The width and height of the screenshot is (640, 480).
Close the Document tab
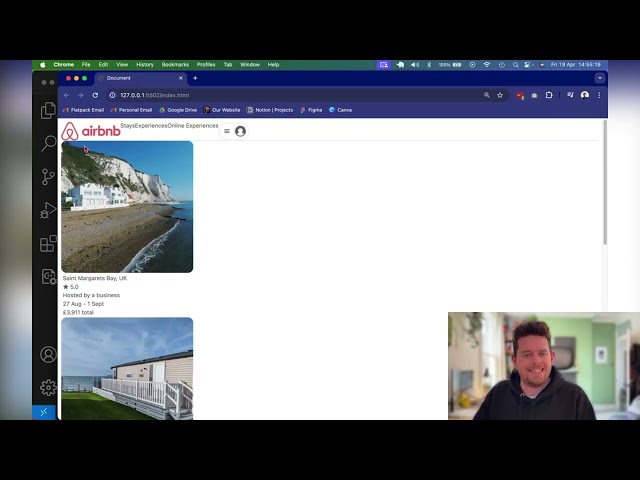(x=181, y=78)
